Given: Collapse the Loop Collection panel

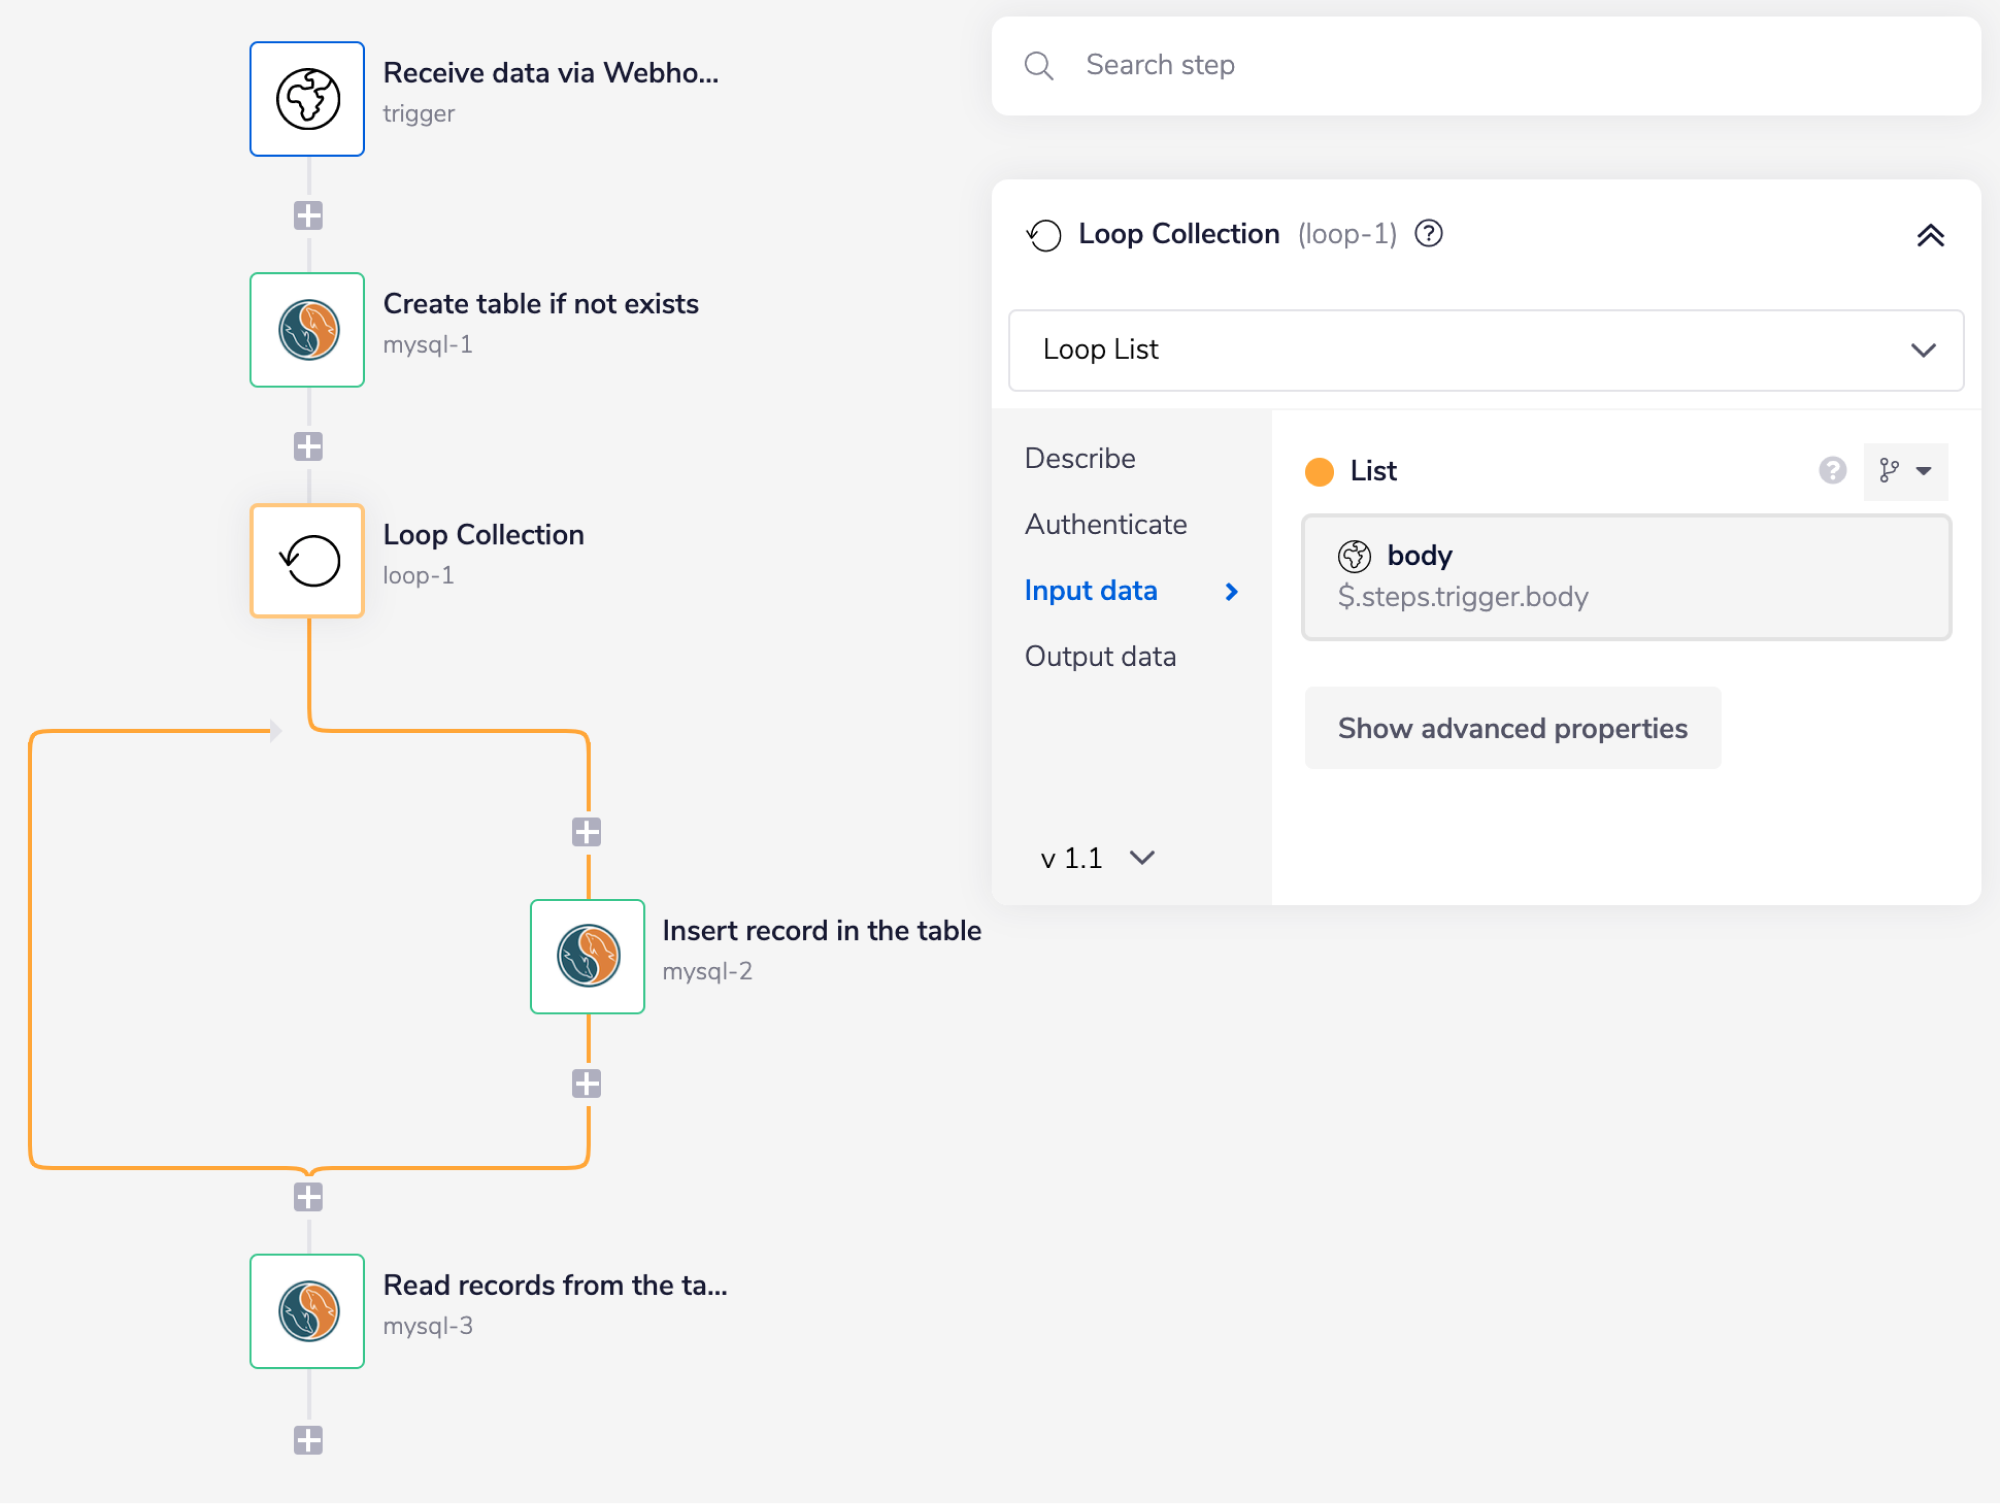Looking at the screenshot, I should point(1930,236).
